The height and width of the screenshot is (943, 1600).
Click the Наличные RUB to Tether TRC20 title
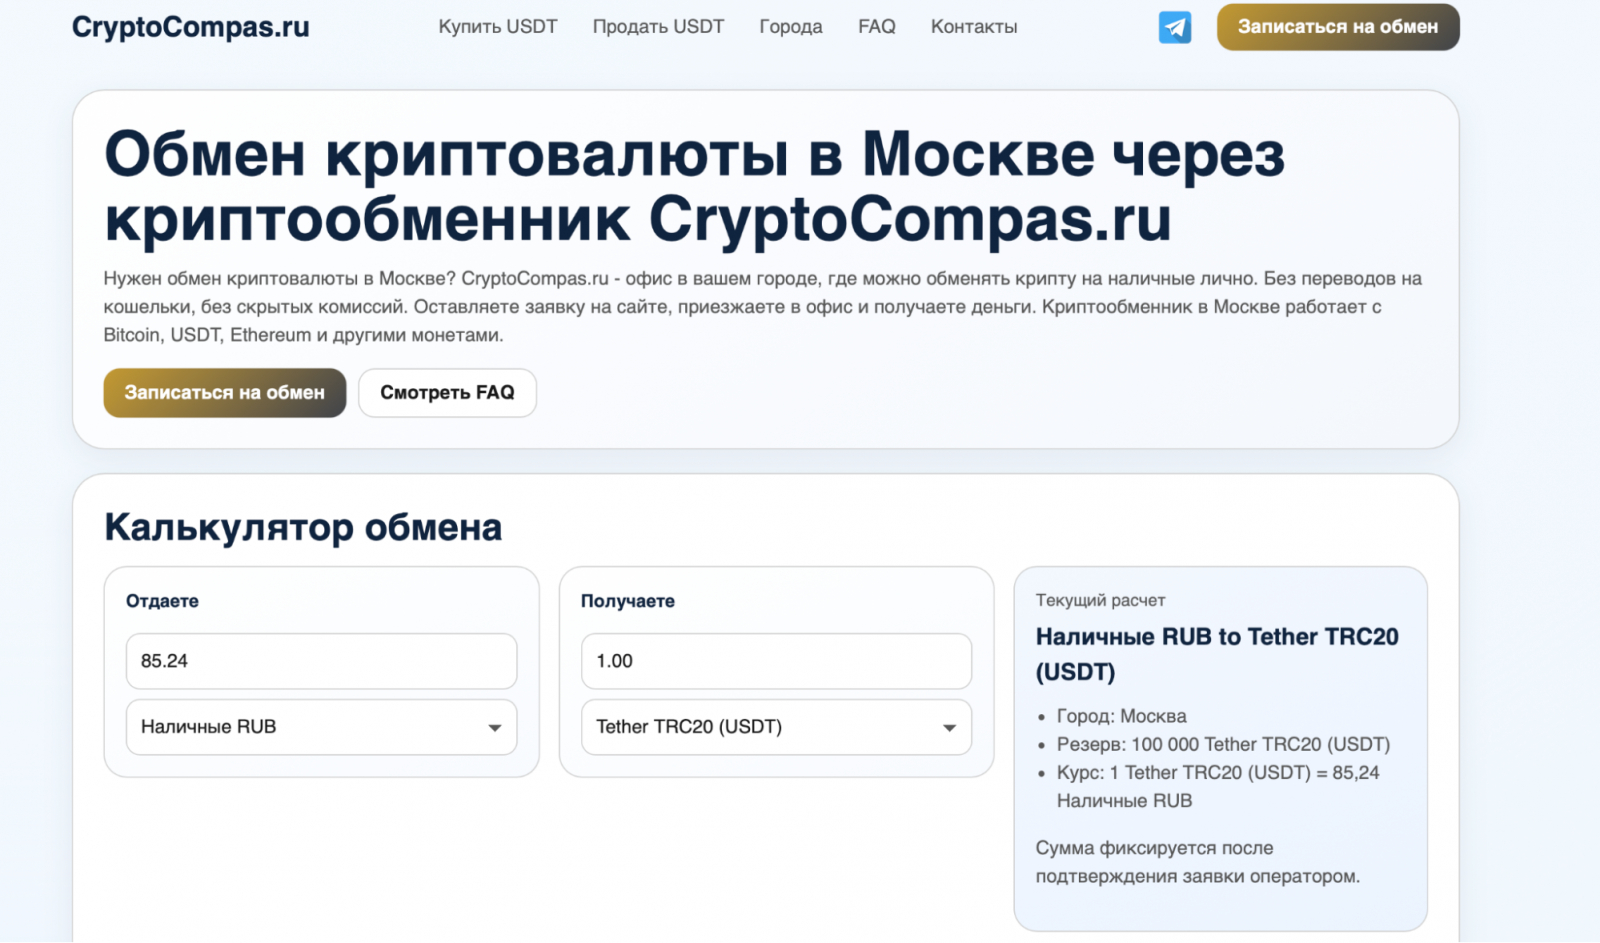click(1217, 654)
